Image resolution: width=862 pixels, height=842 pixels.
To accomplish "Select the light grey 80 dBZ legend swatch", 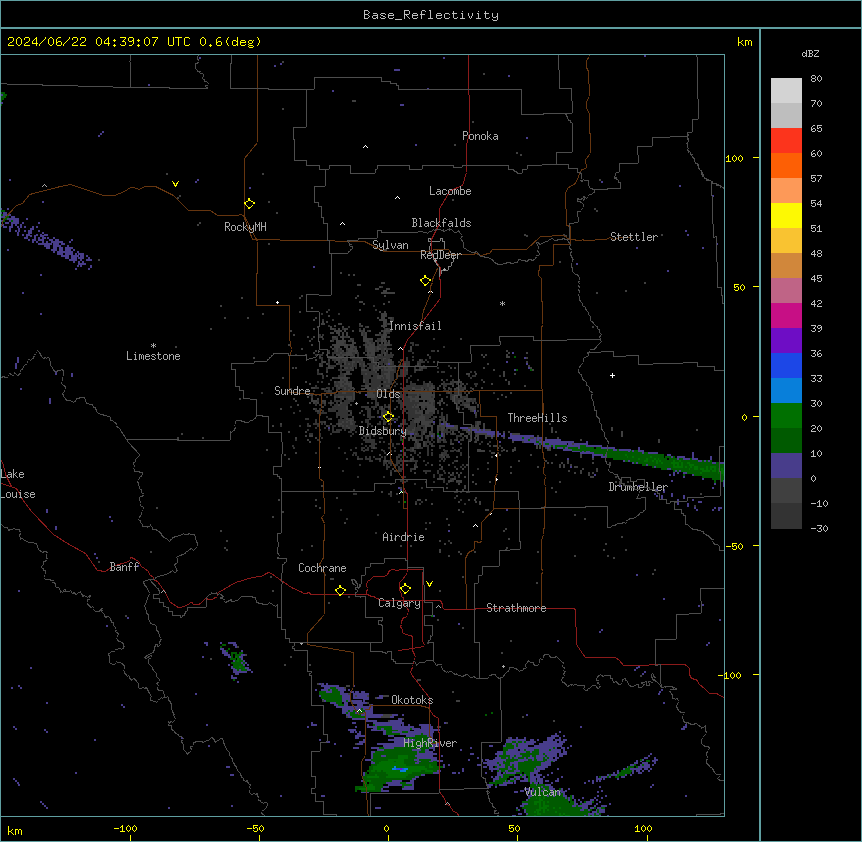I will point(786,90).
